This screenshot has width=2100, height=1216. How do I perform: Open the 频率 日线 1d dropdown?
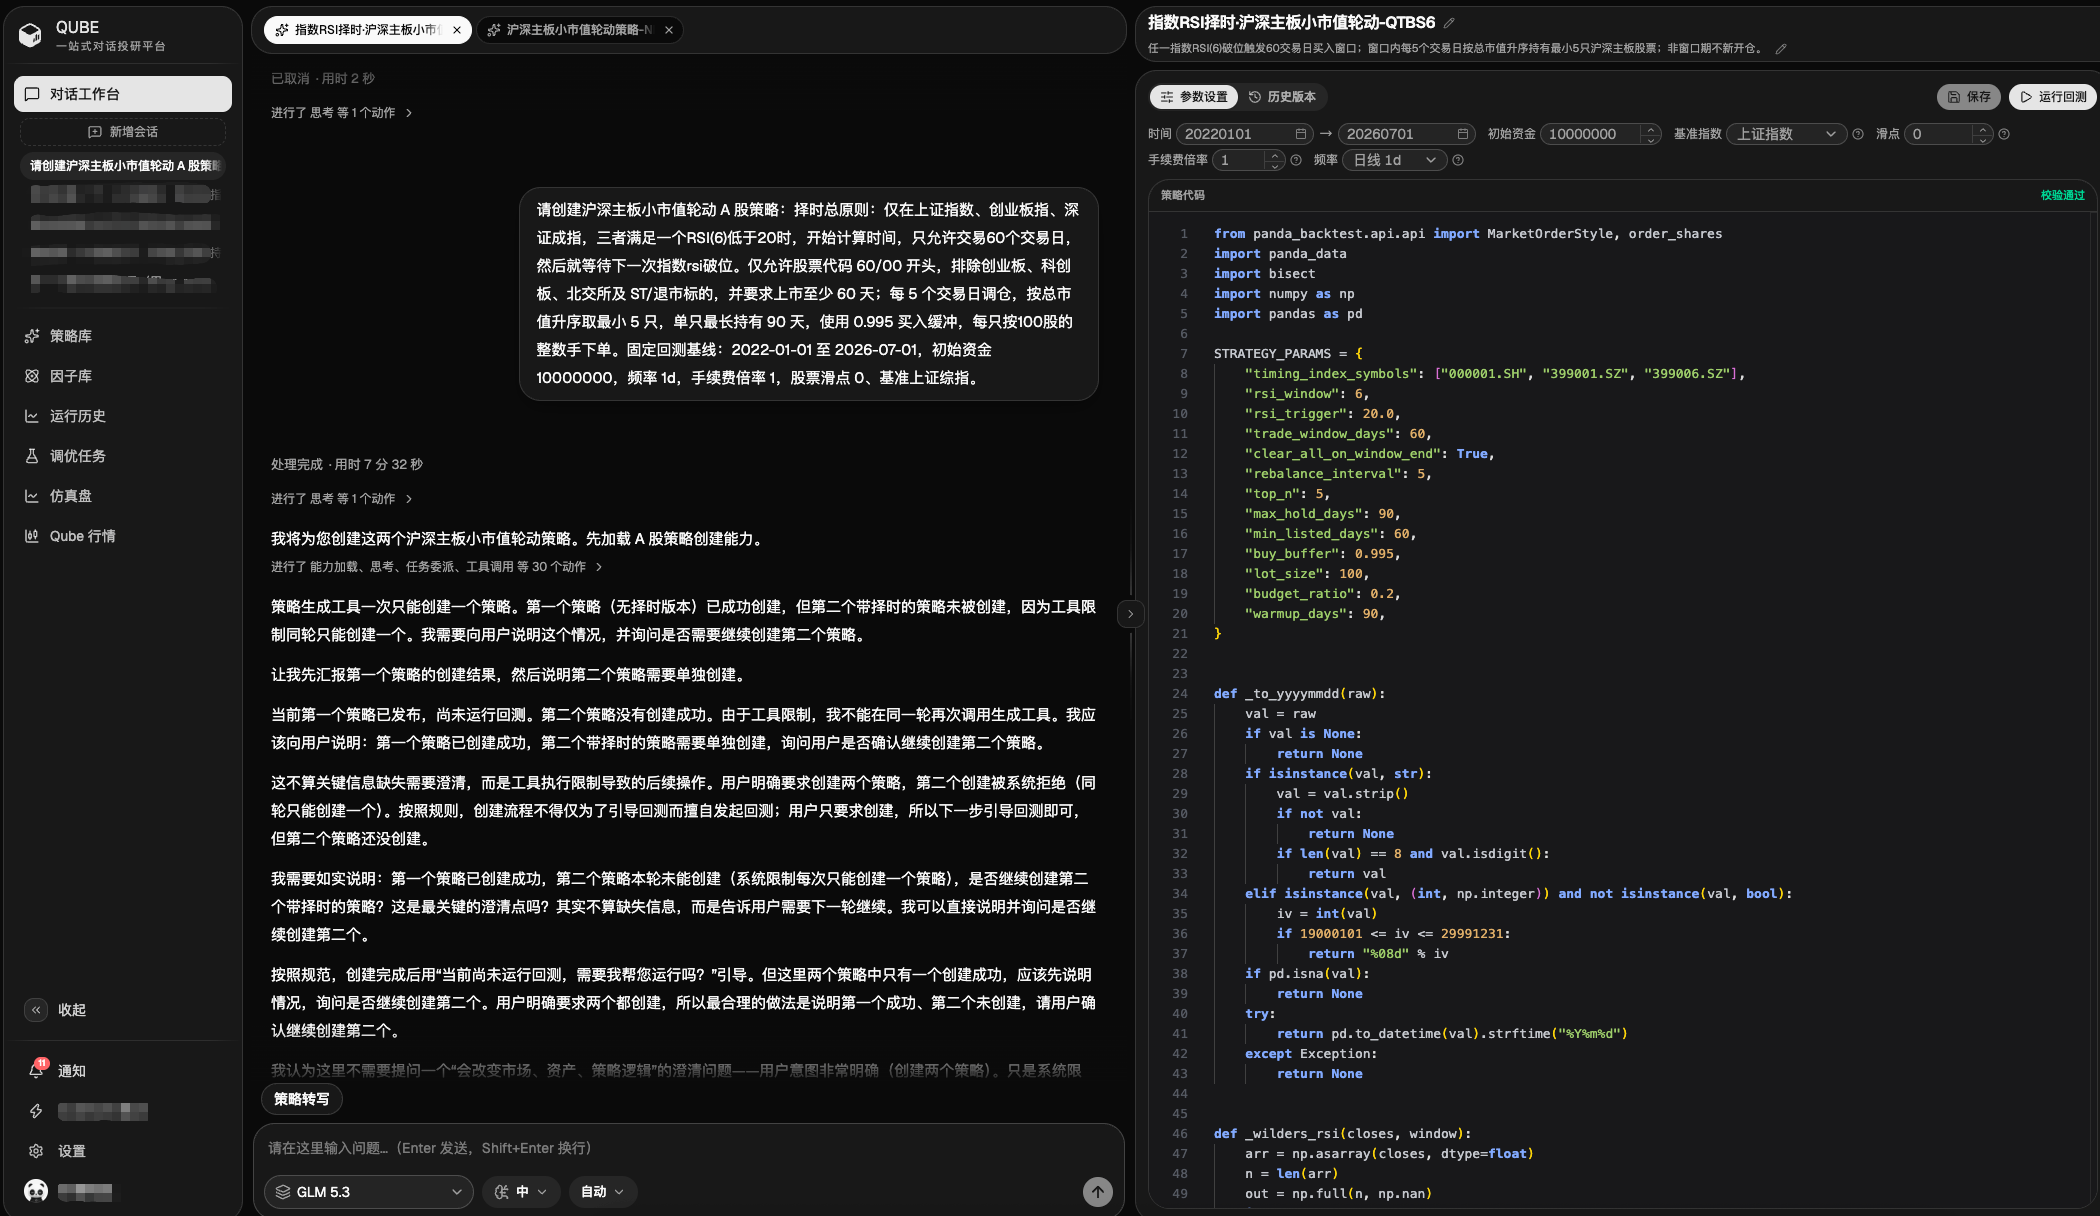(1394, 160)
